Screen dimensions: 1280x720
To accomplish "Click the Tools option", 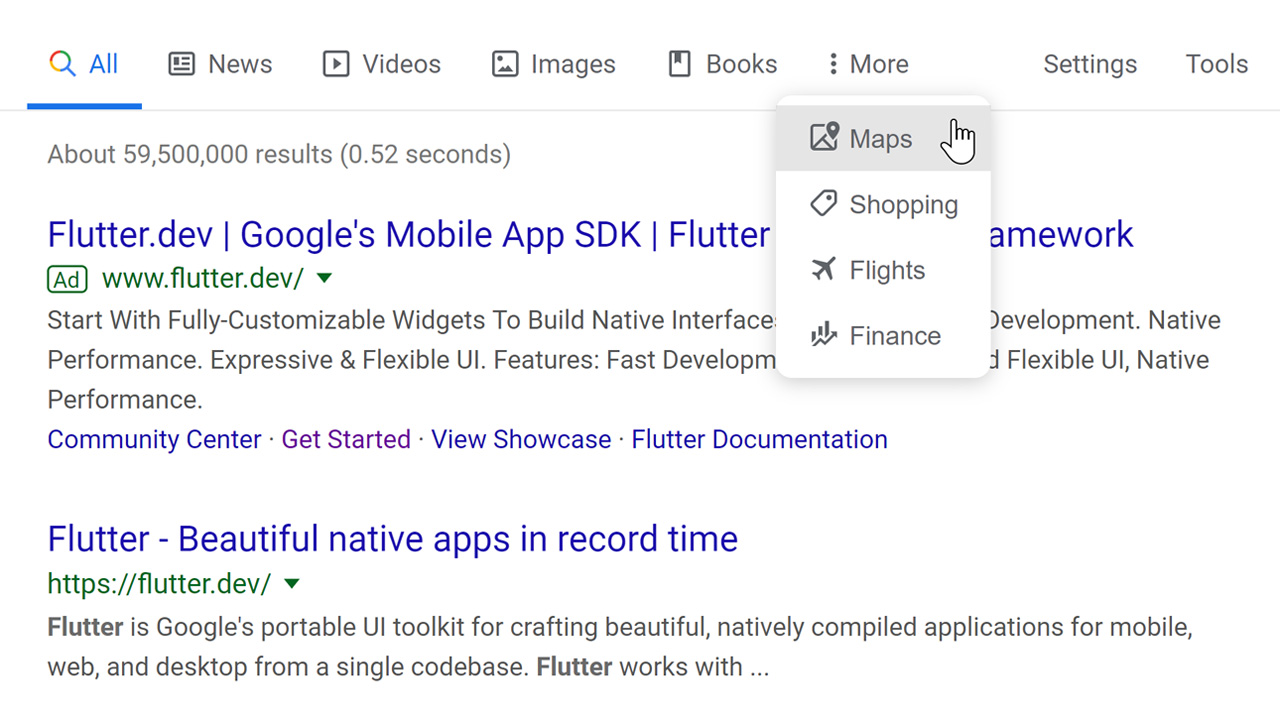I will [x=1216, y=63].
